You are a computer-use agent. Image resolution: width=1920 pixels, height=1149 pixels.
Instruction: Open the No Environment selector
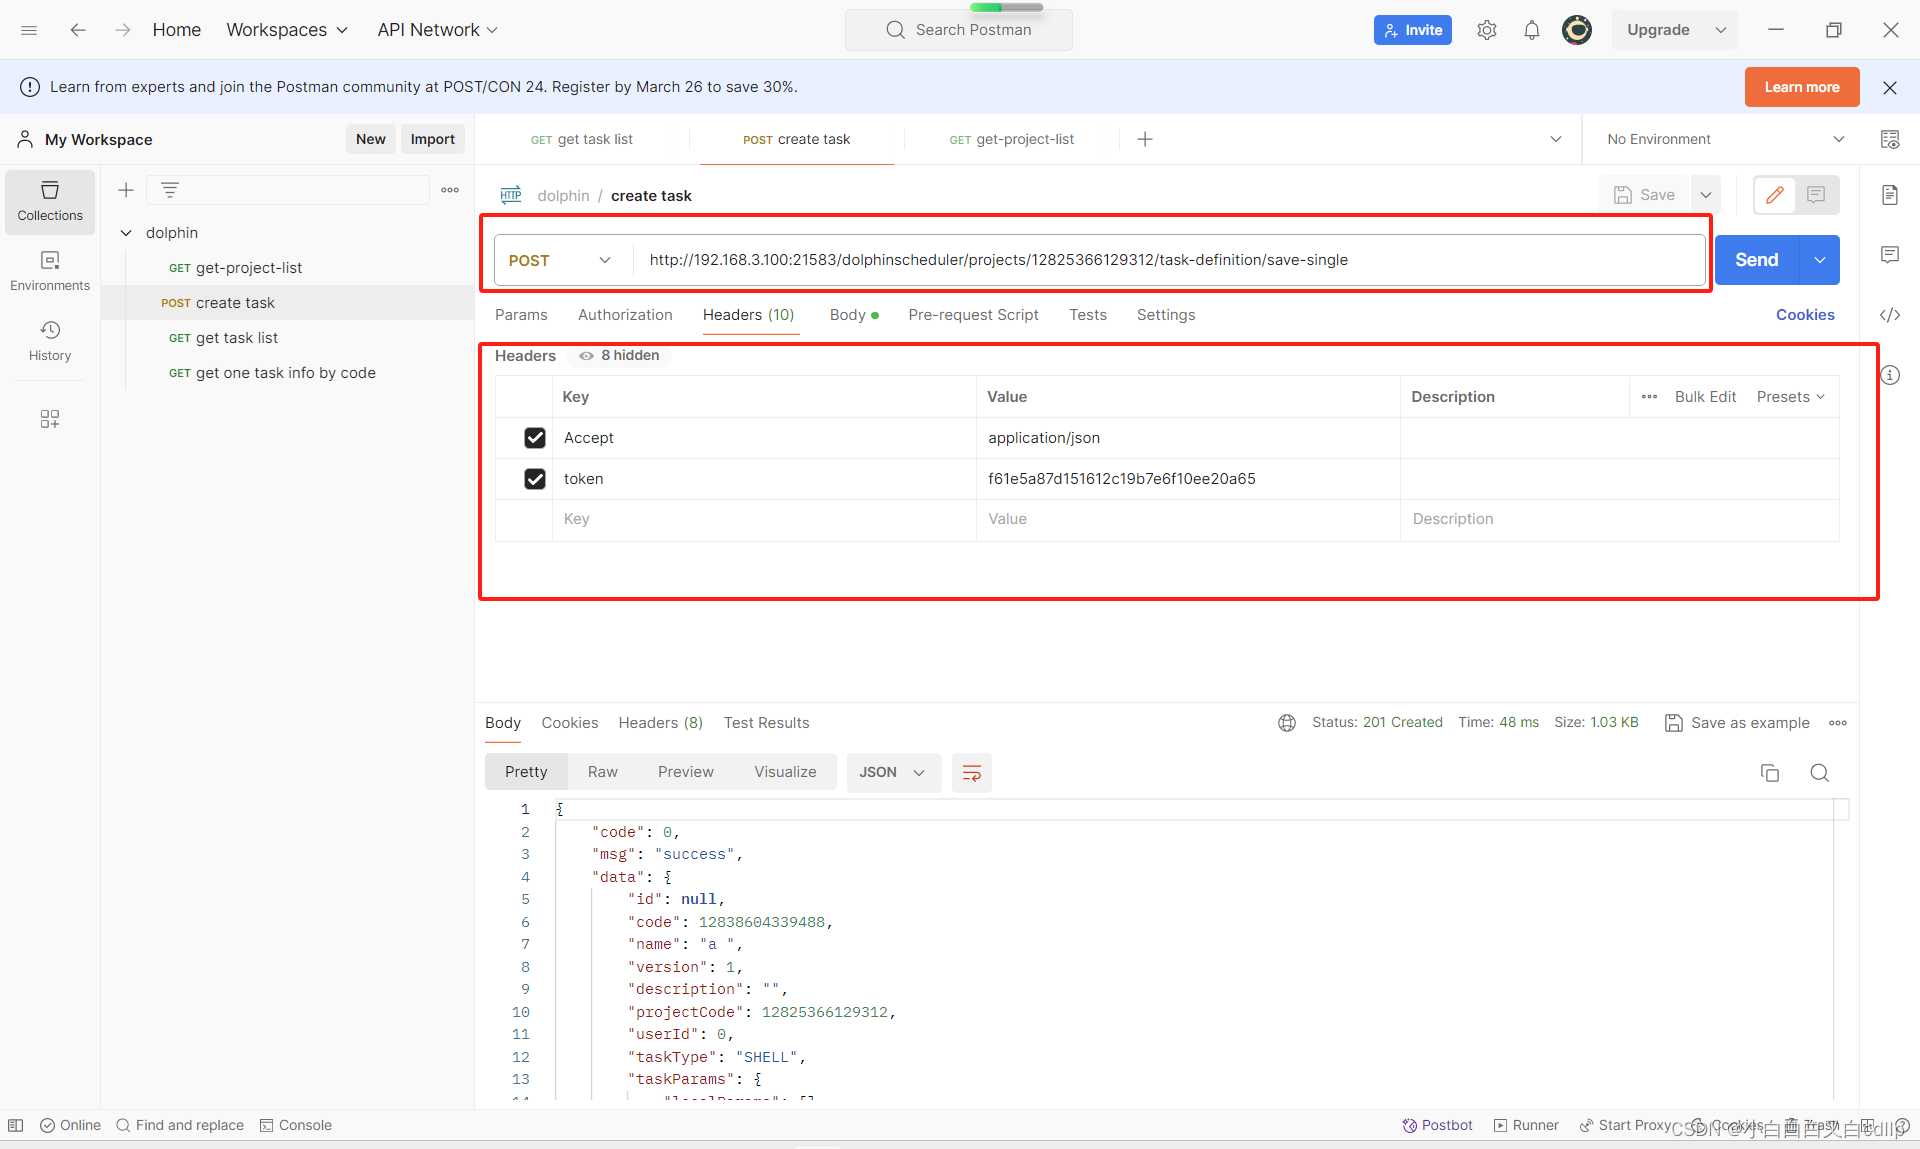pyautogui.click(x=1725, y=139)
